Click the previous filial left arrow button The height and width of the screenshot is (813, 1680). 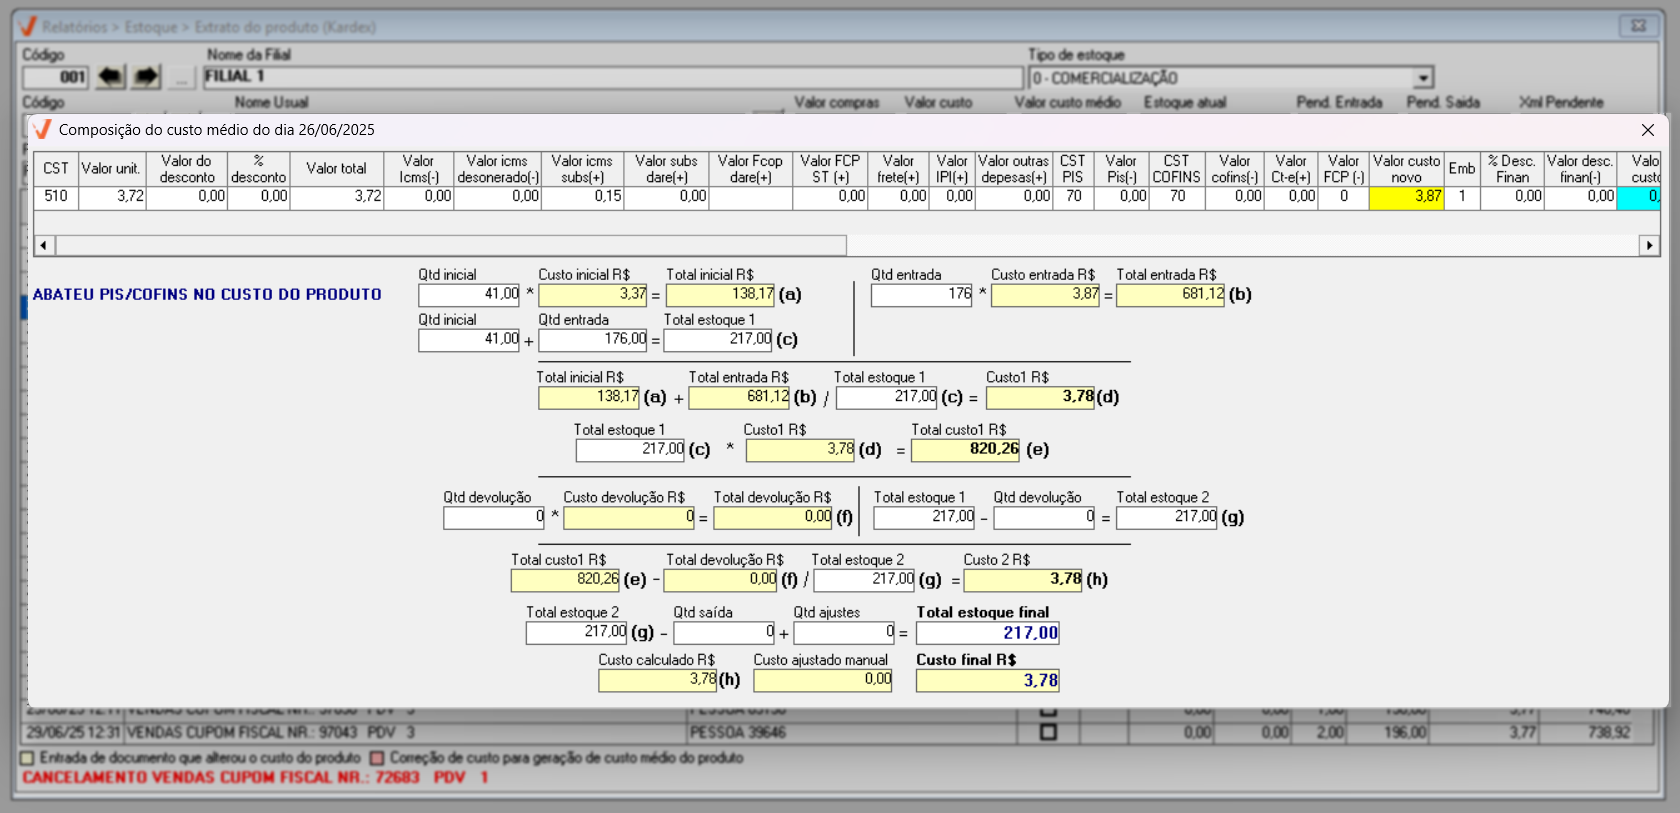tap(111, 77)
